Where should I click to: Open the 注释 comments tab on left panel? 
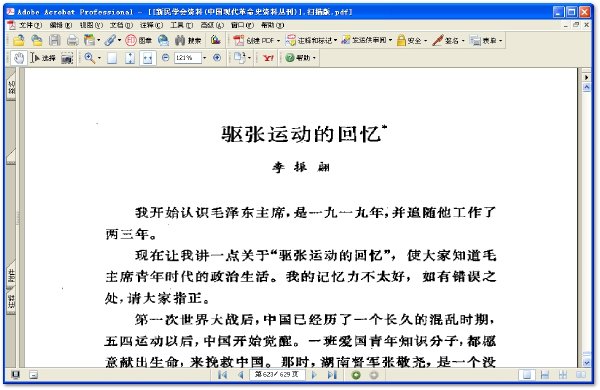pos(11,301)
